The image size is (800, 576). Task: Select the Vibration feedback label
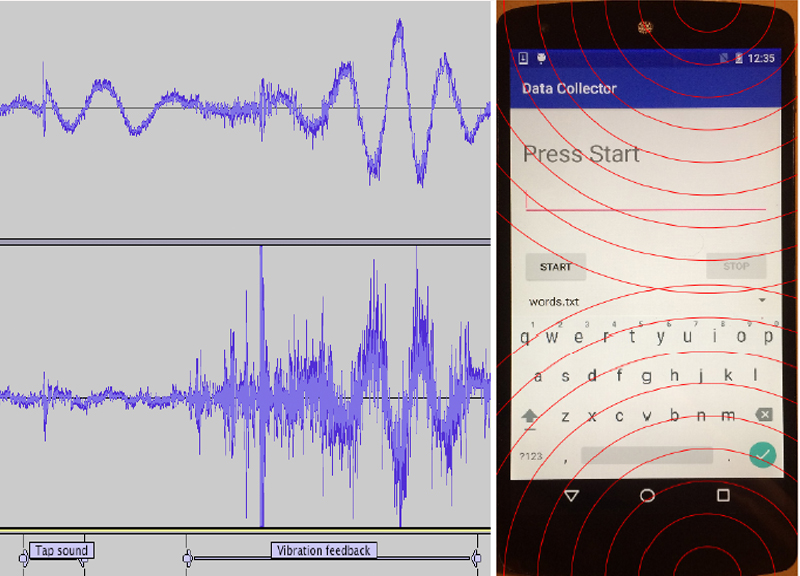tap(323, 550)
